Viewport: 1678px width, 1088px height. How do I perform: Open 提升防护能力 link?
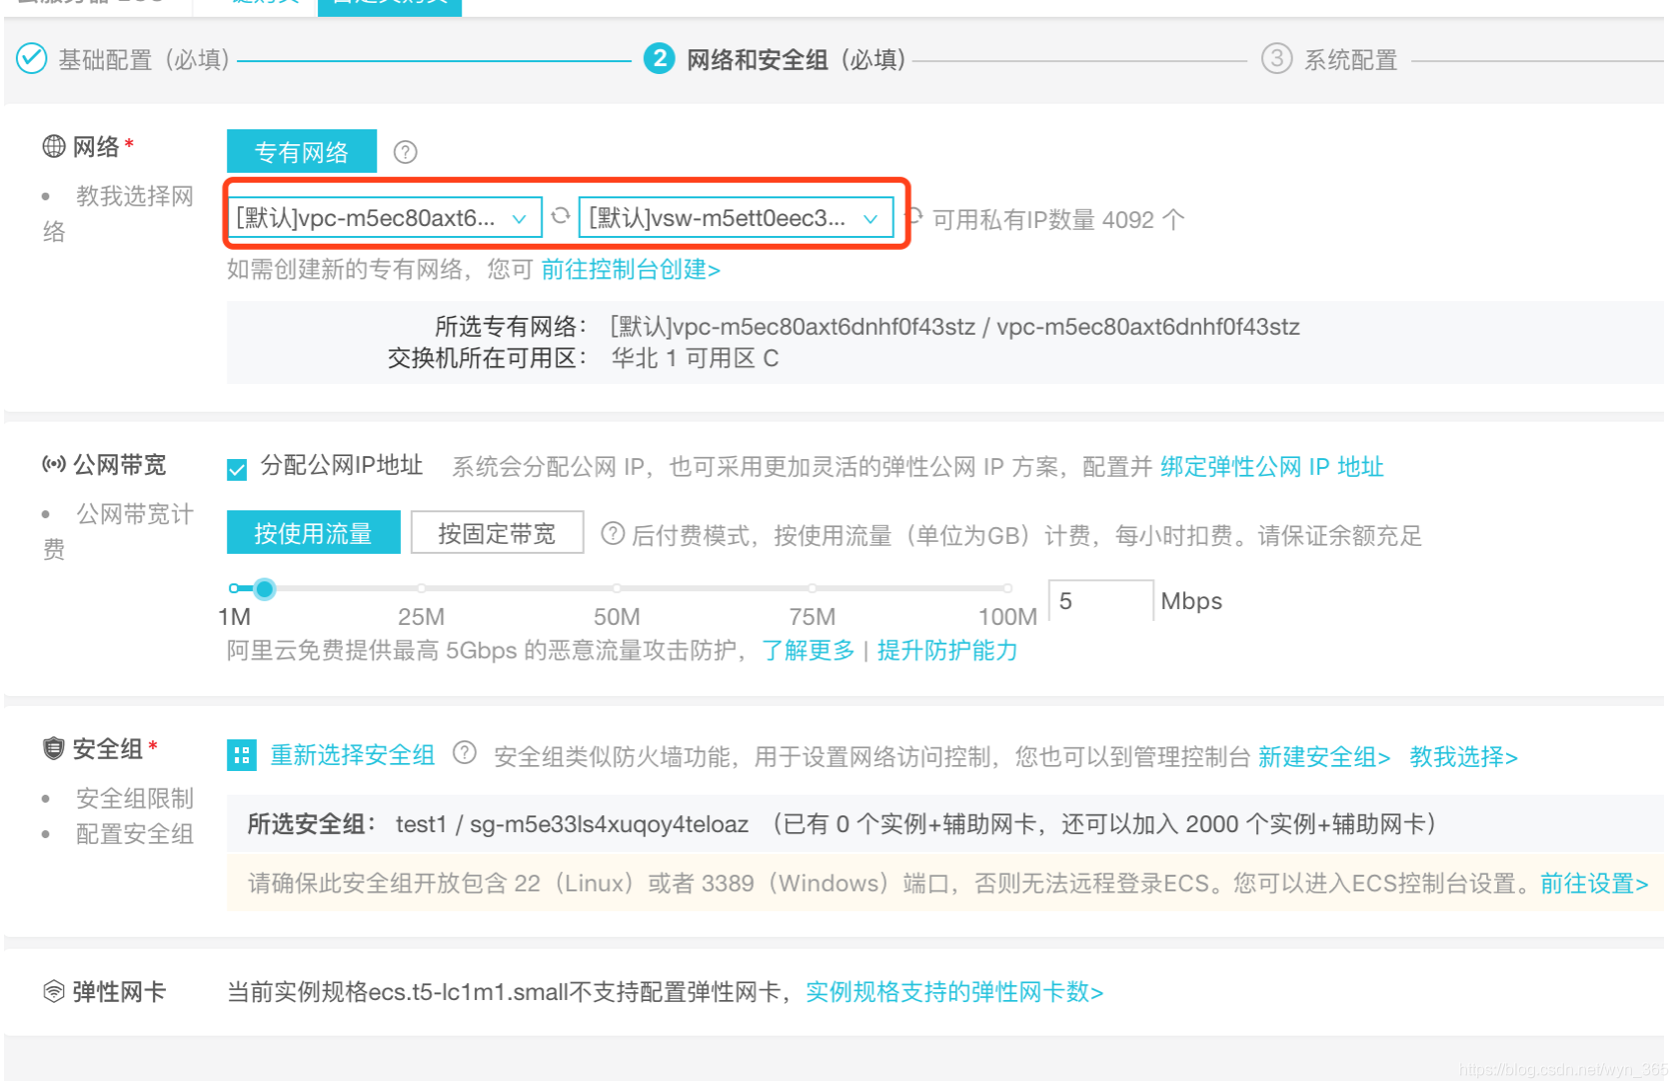(947, 651)
